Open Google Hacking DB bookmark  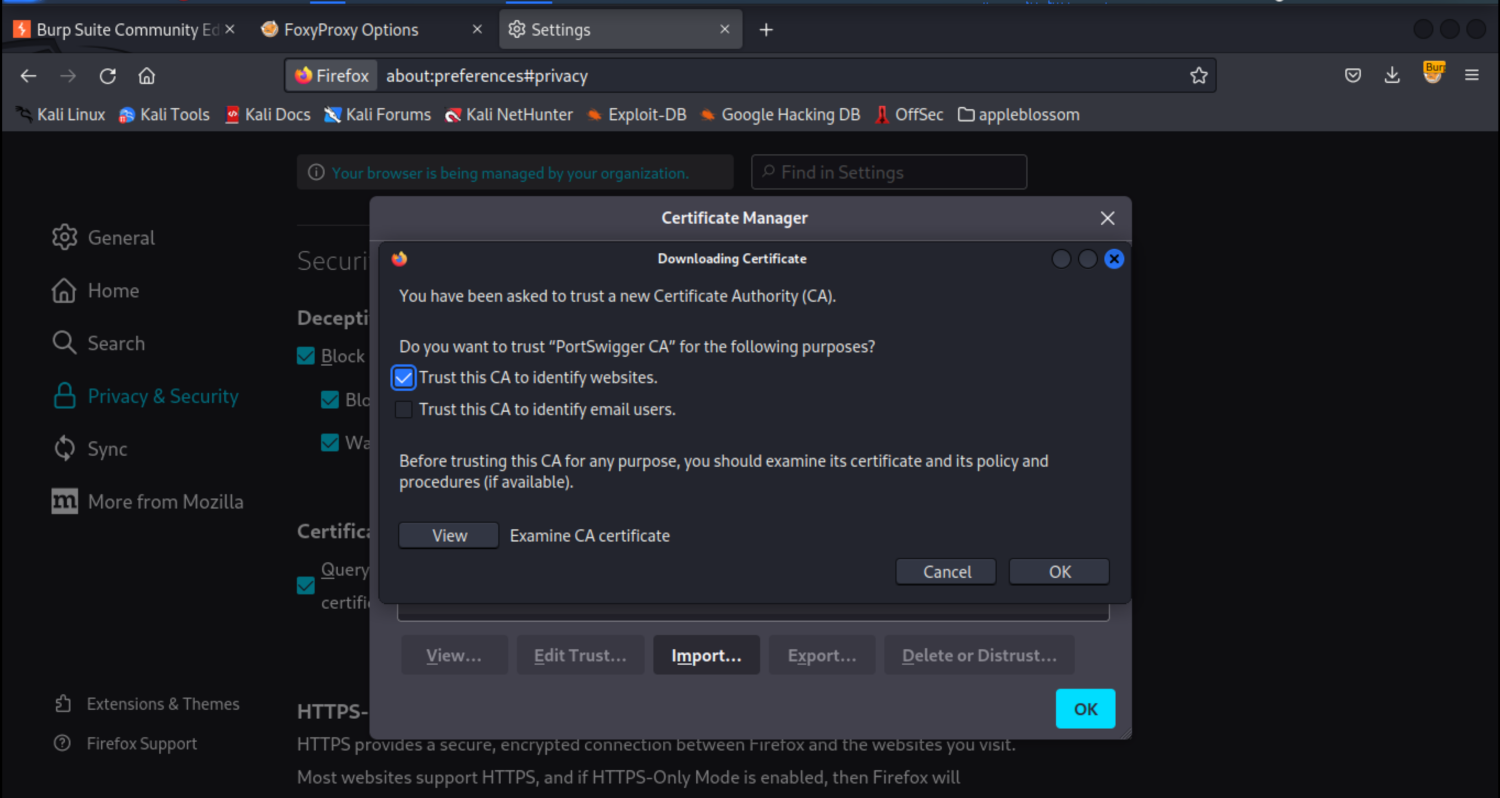780,115
